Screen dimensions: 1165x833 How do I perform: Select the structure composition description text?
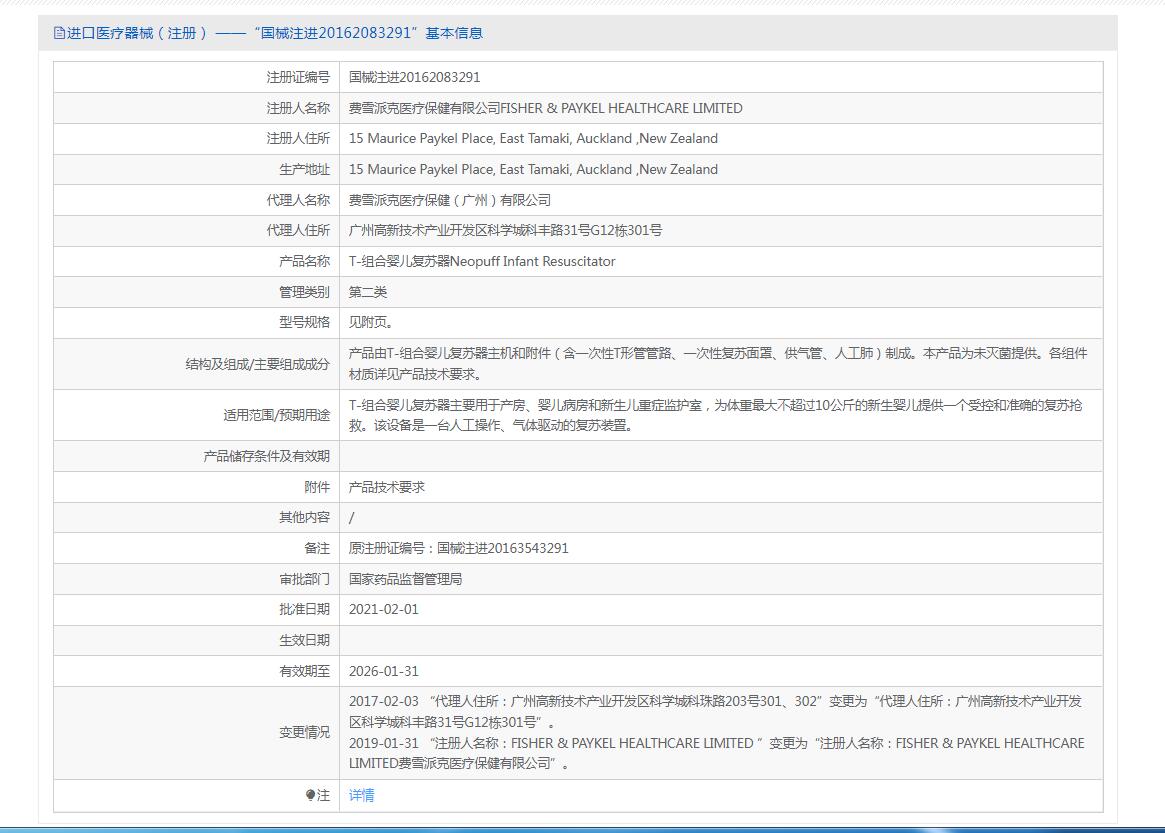pyautogui.click(x=718, y=364)
